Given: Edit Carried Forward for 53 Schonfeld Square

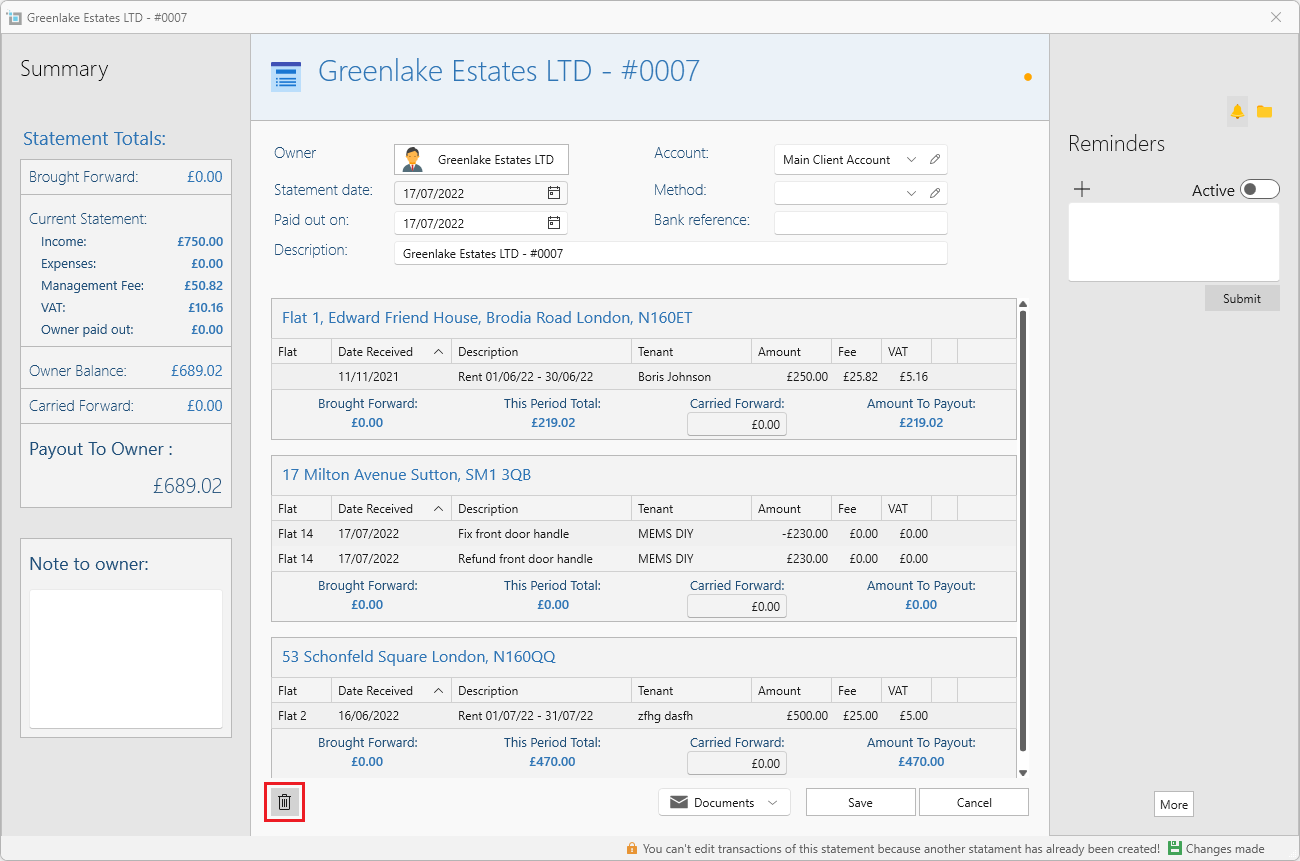Looking at the screenshot, I should tap(737, 763).
